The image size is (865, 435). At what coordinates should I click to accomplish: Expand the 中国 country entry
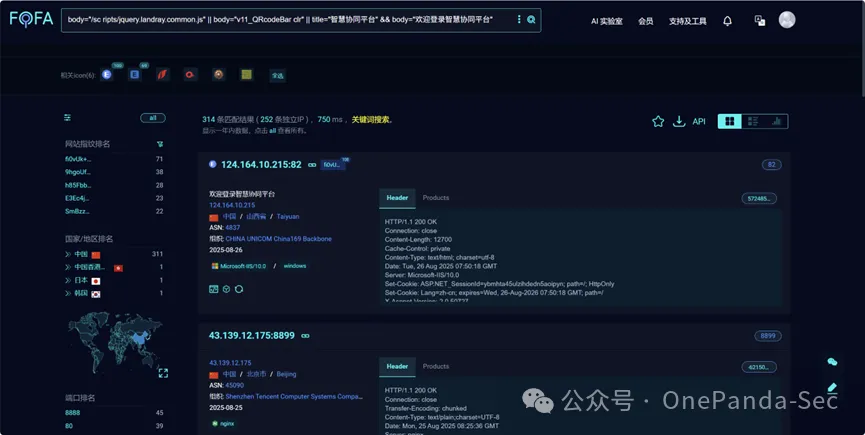pyautogui.click(x=68, y=254)
